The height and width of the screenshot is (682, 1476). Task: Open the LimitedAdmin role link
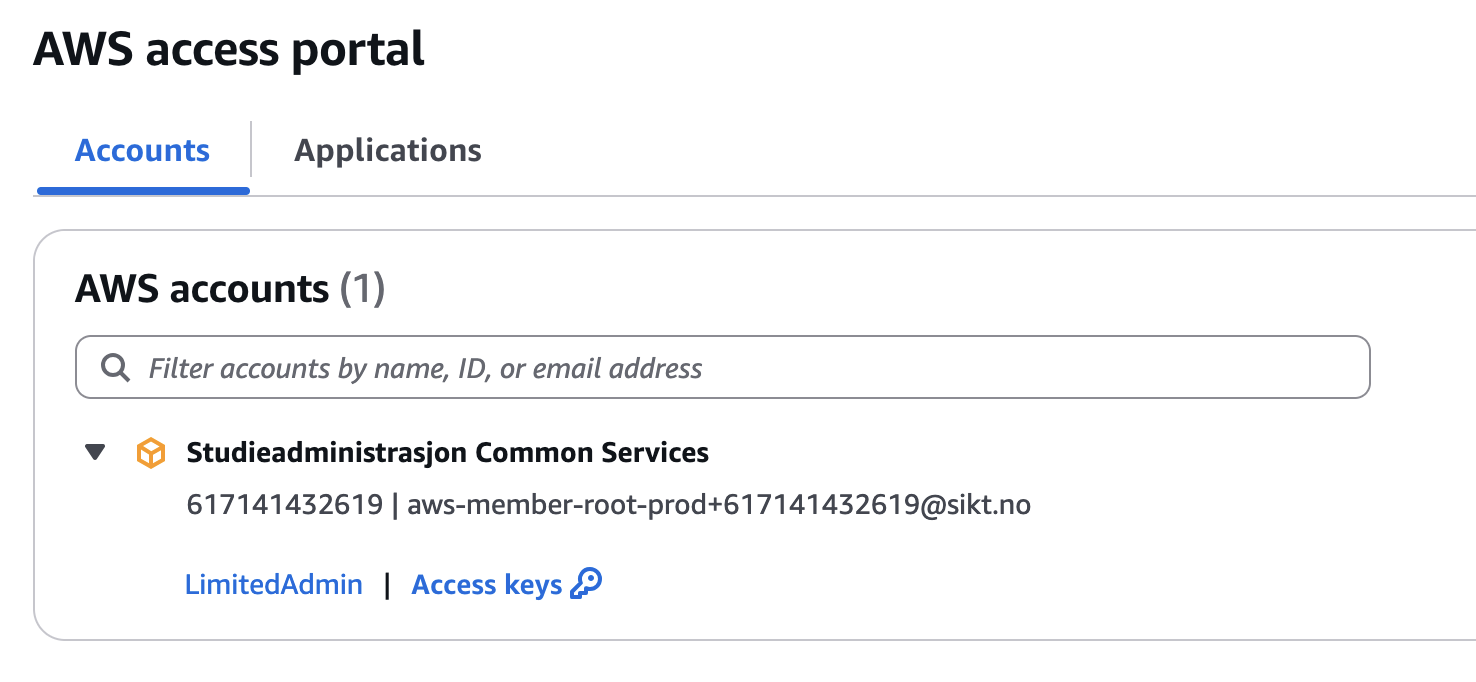(x=274, y=584)
